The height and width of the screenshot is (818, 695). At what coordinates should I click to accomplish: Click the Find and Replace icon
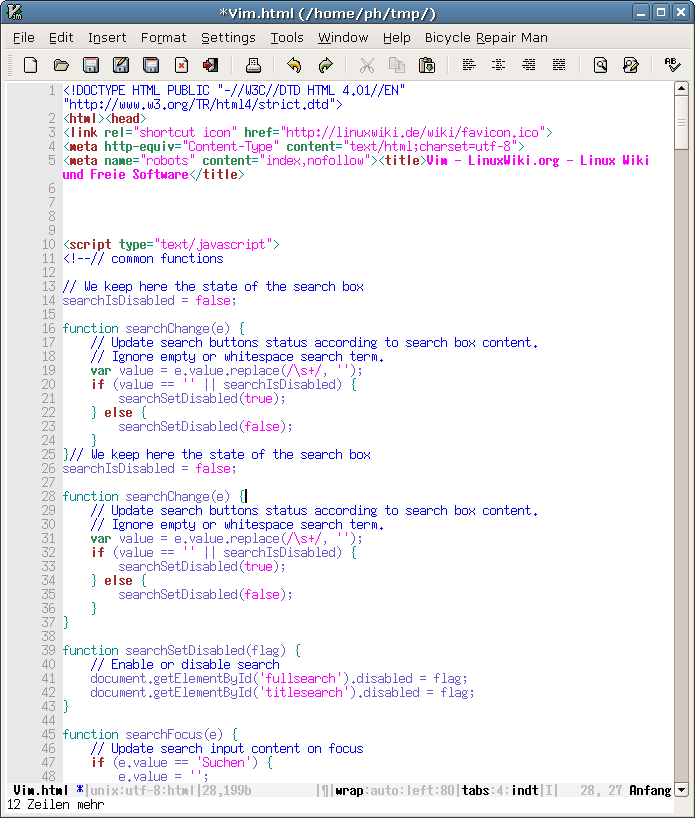630,66
